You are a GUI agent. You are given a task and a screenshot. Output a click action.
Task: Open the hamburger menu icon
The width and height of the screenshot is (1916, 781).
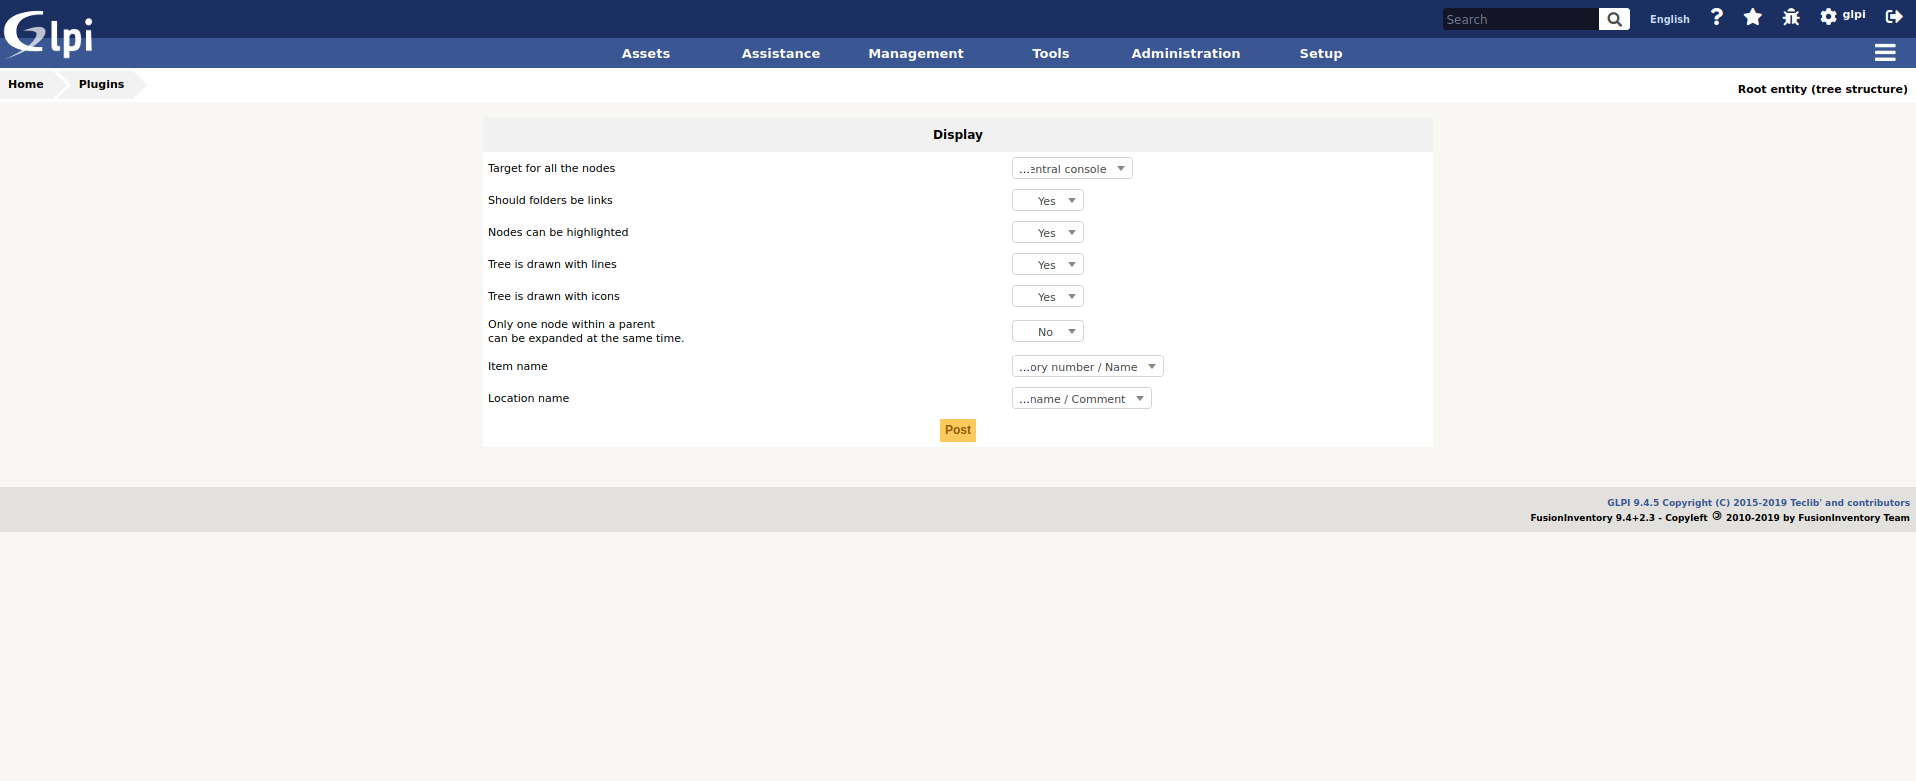[1885, 53]
